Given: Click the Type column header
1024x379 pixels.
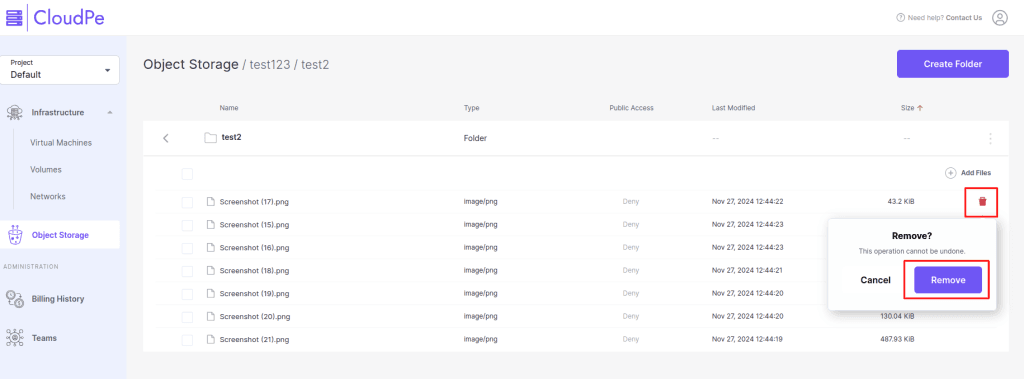Looking at the screenshot, I should pyautogui.click(x=472, y=108).
